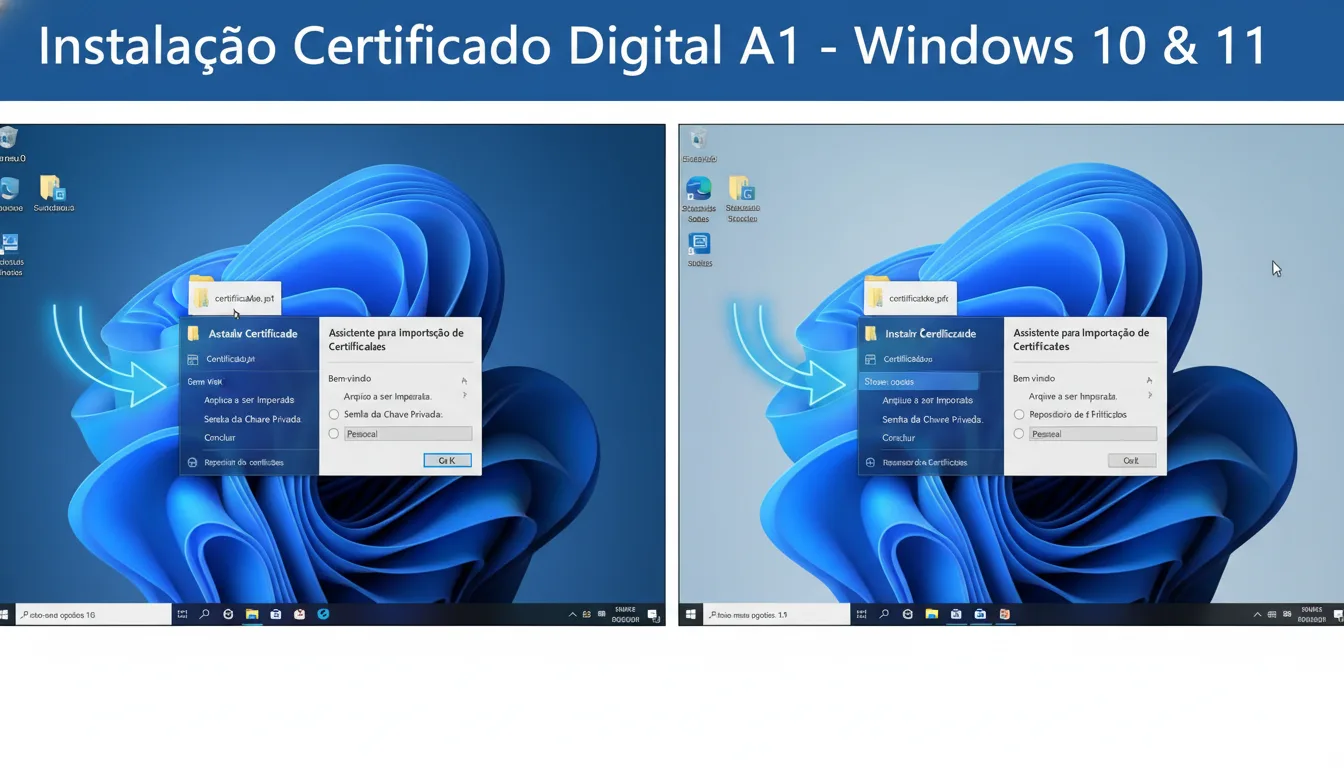Click taskbar search box in left screenshot

[x=93, y=614]
